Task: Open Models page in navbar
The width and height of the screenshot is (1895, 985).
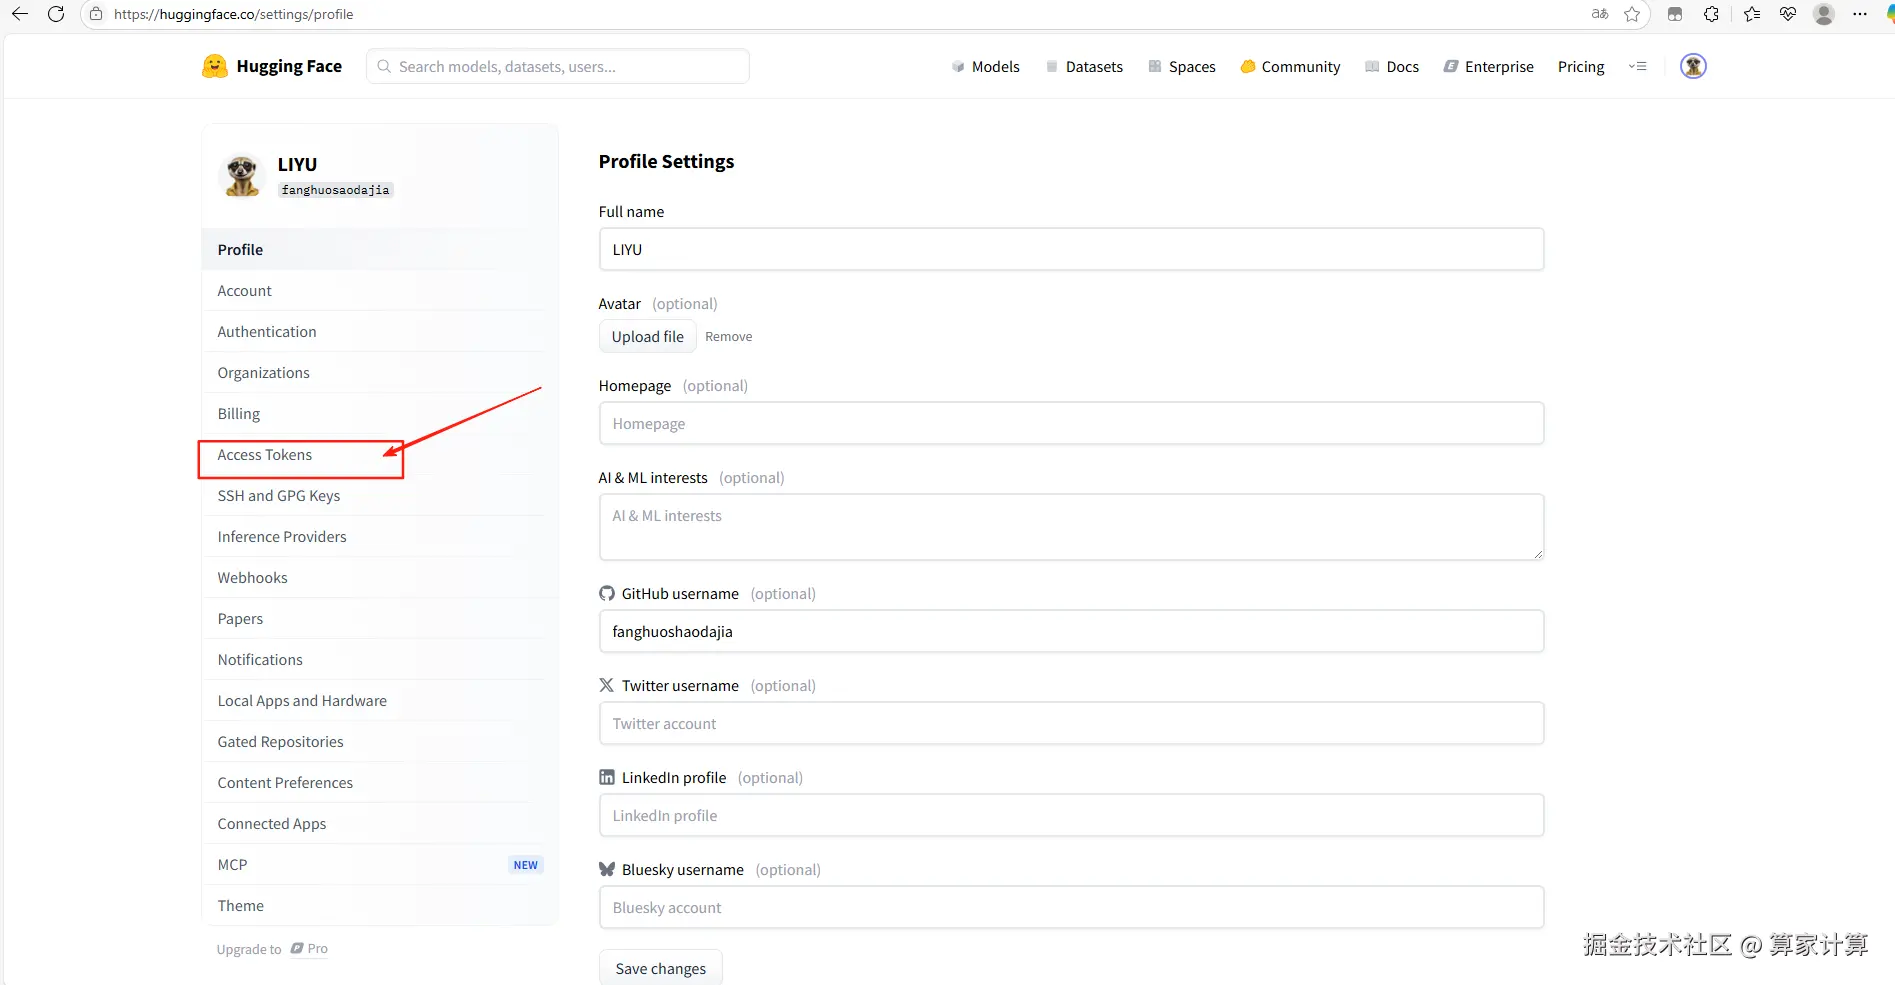Action: [x=985, y=66]
